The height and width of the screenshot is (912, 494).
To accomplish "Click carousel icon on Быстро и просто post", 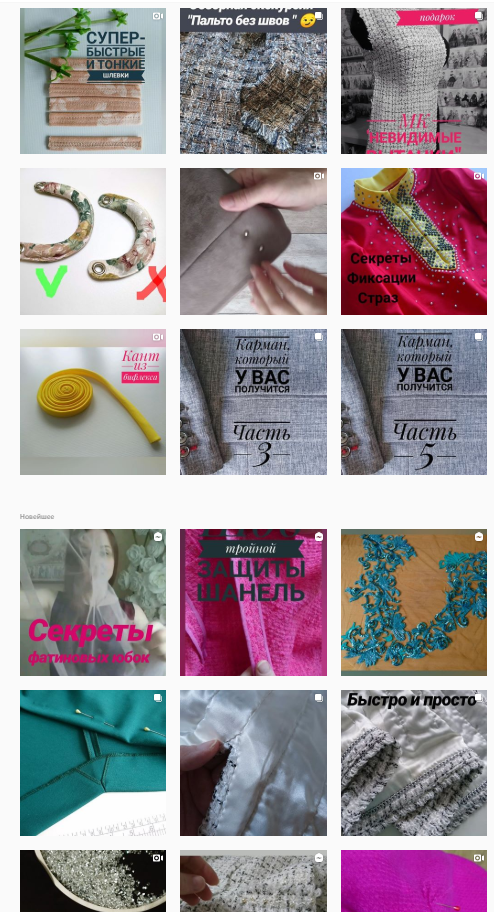I will (x=479, y=697).
